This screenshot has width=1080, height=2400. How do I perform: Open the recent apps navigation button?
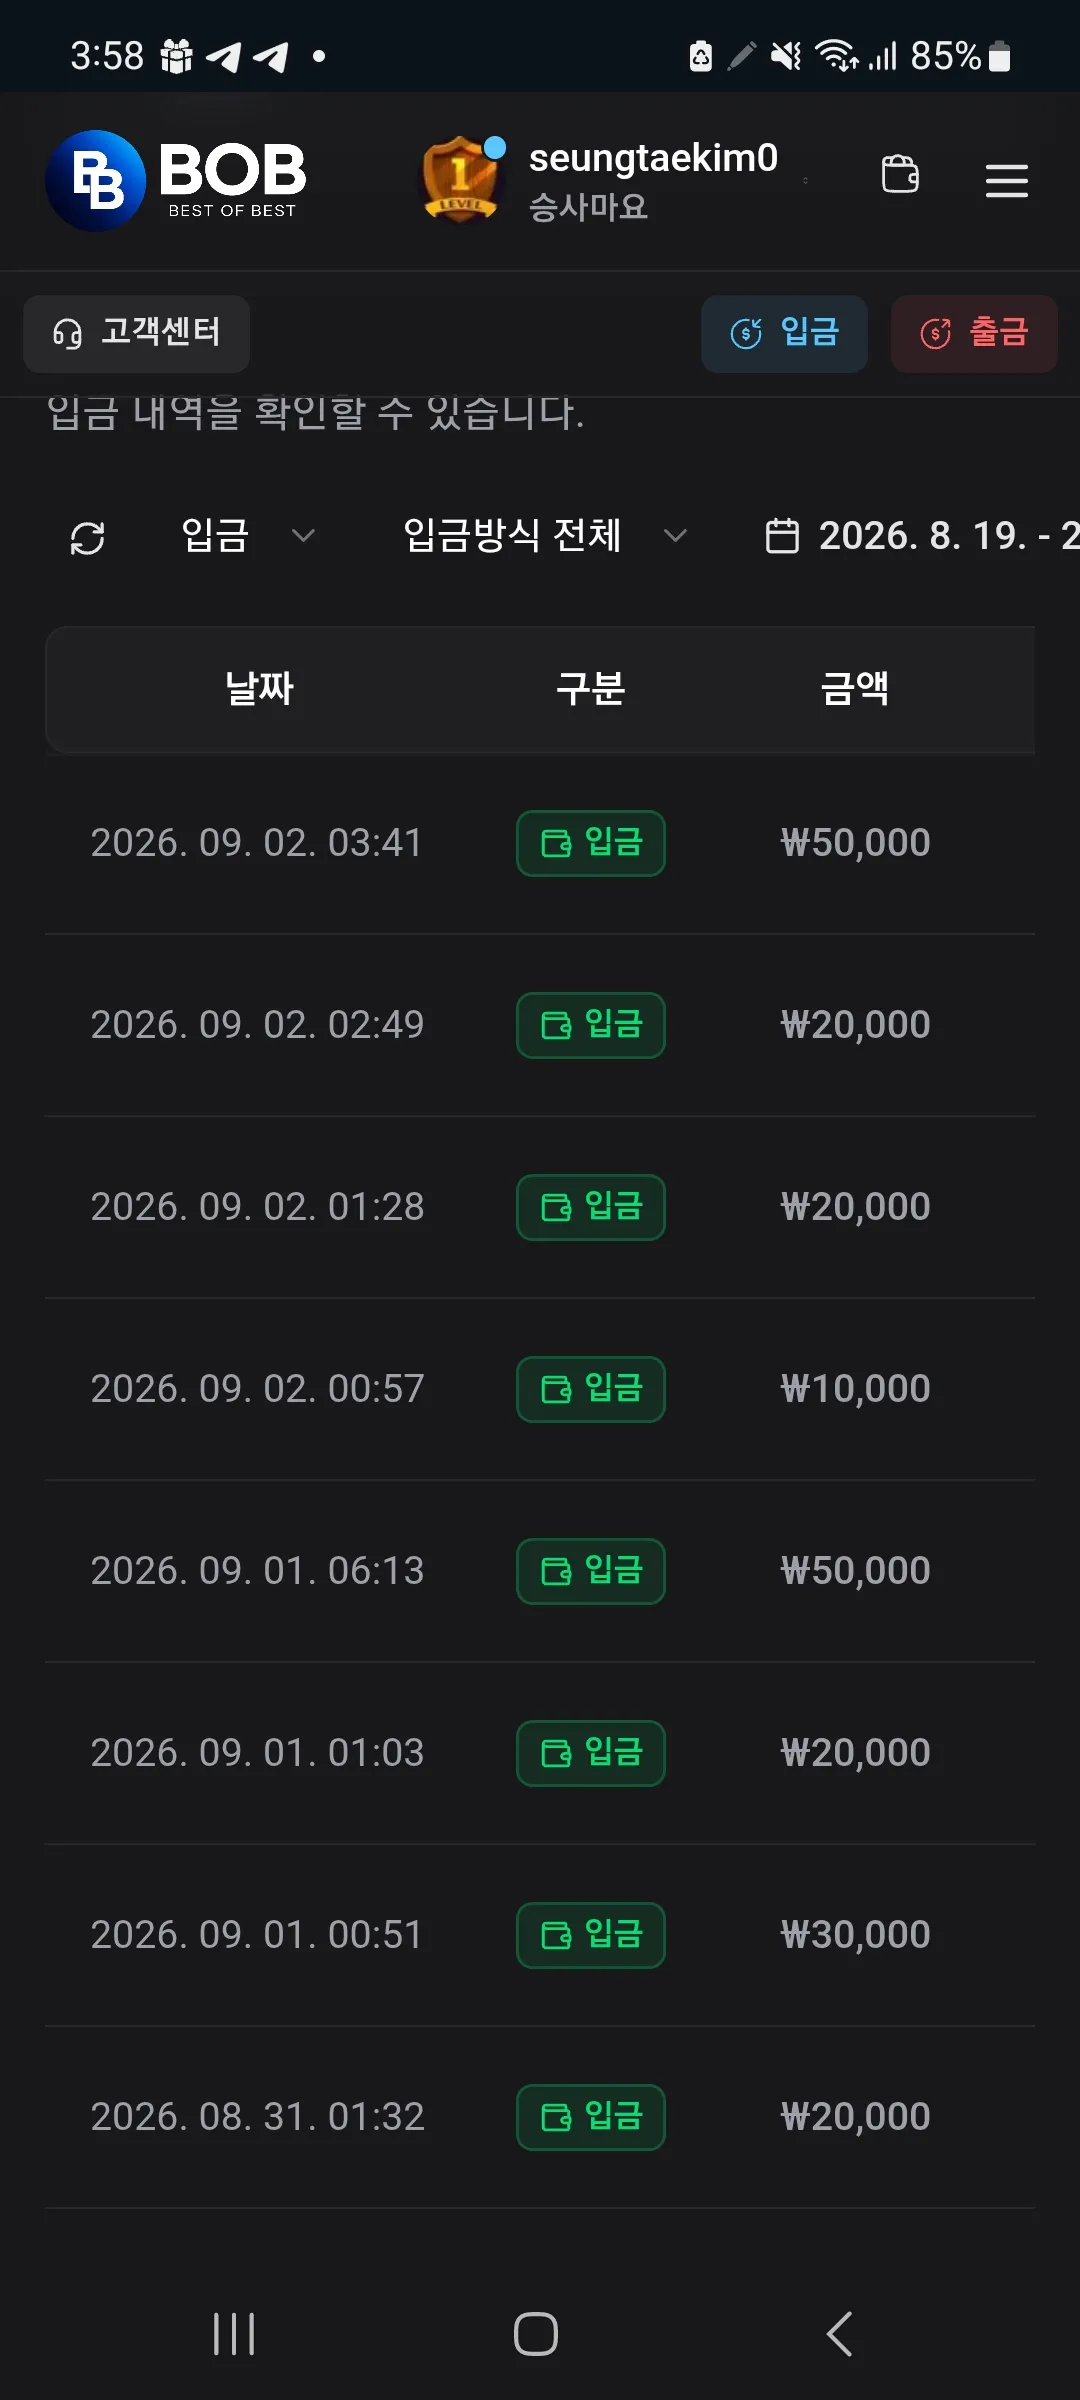point(234,2334)
